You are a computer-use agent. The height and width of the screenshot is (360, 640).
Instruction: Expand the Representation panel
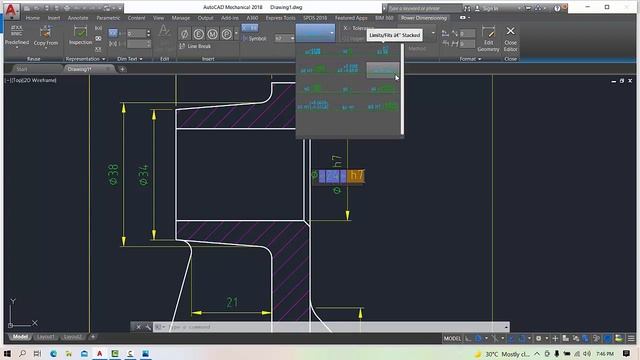coord(85,59)
